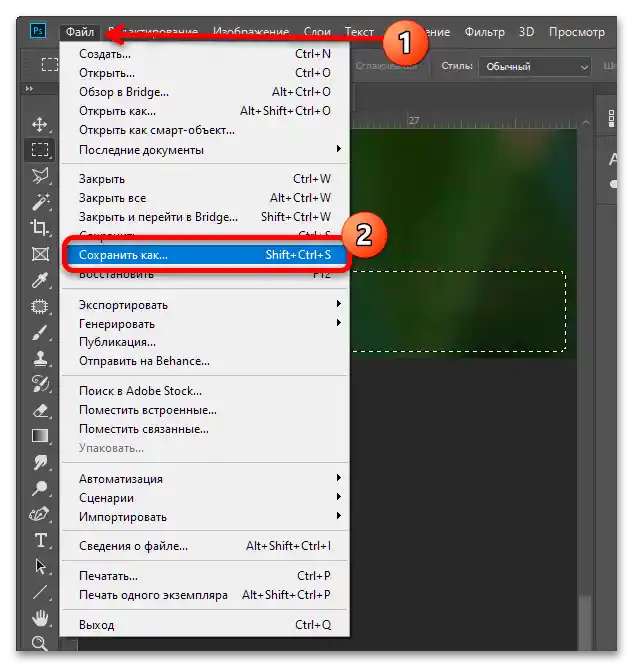633x667 pixels.
Task: Choose Закрыть и перейти в Bridge...
Action: [x=205, y=217]
